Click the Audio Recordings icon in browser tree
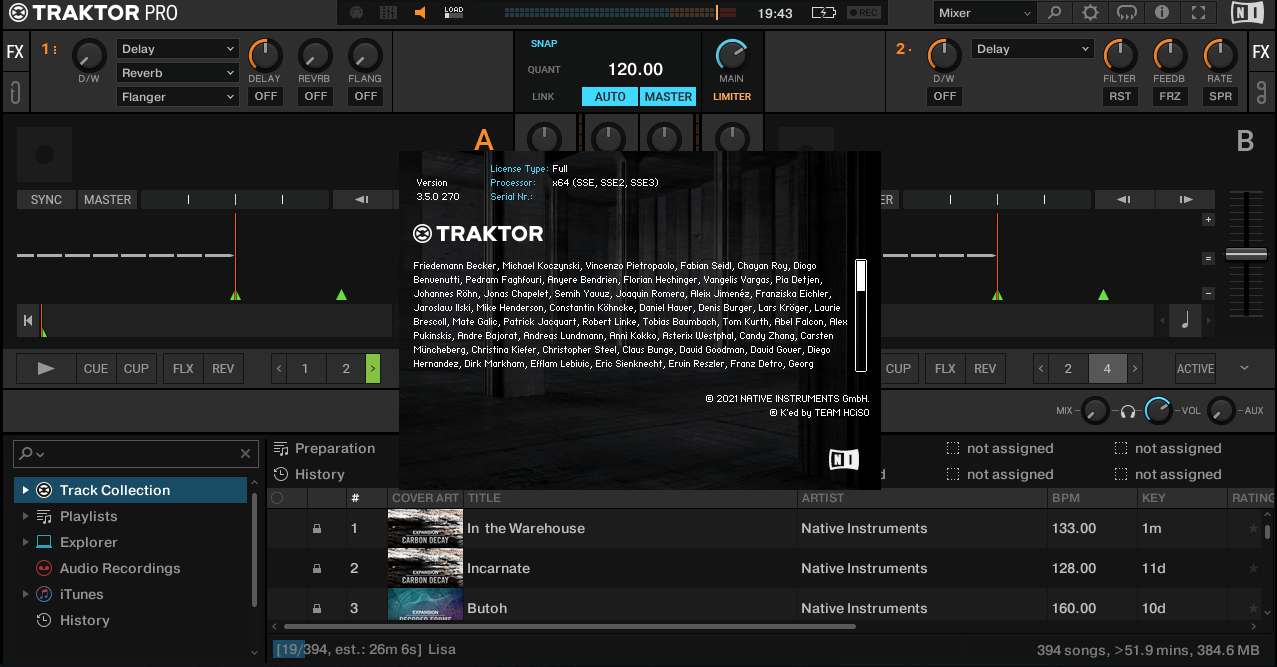 click(44, 568)
